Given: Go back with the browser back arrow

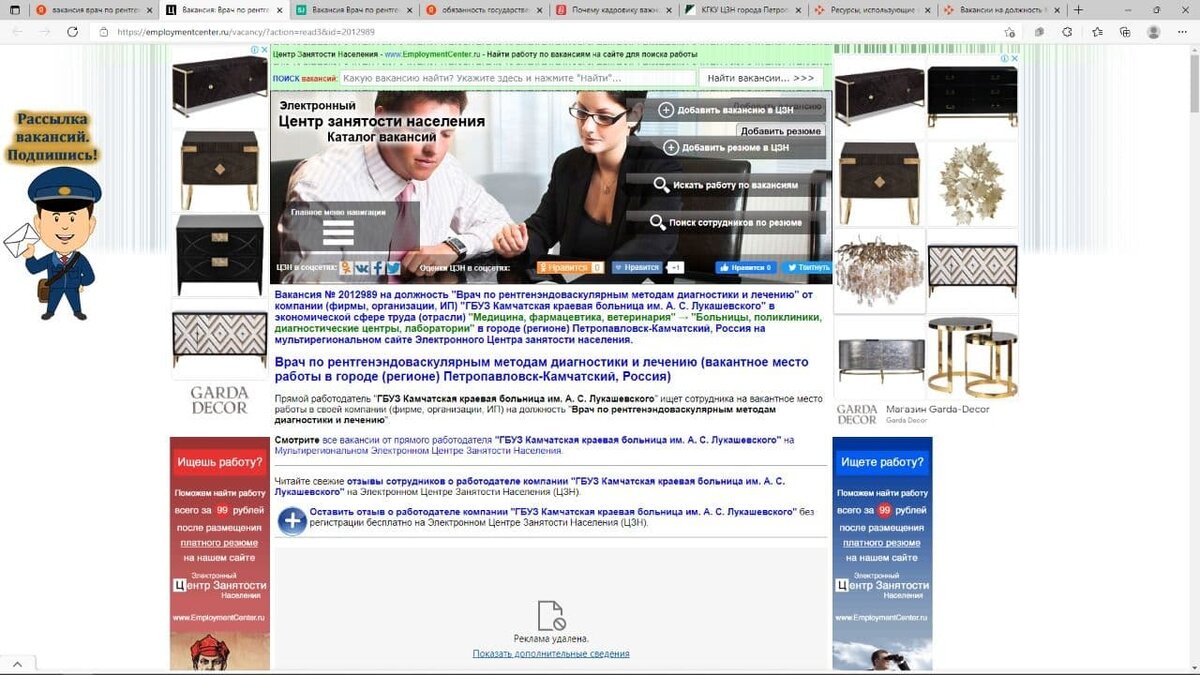Looking at the screenshot, I should 17,32.
